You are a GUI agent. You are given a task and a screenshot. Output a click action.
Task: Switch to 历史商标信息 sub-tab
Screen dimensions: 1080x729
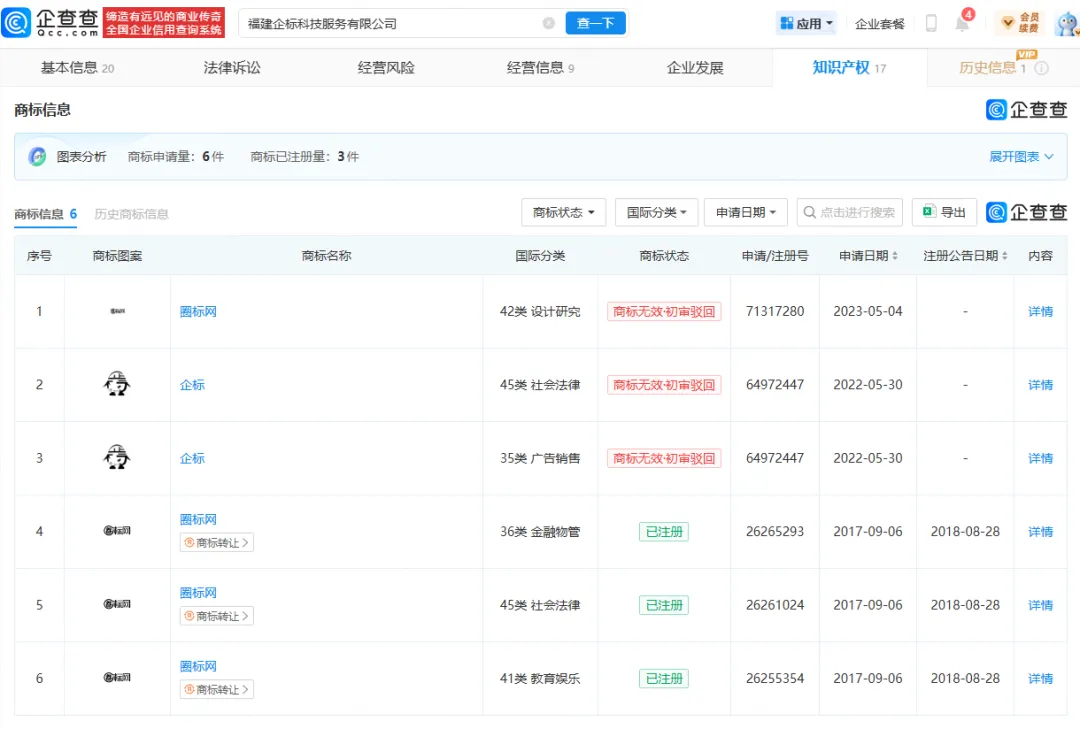point(132,214)
